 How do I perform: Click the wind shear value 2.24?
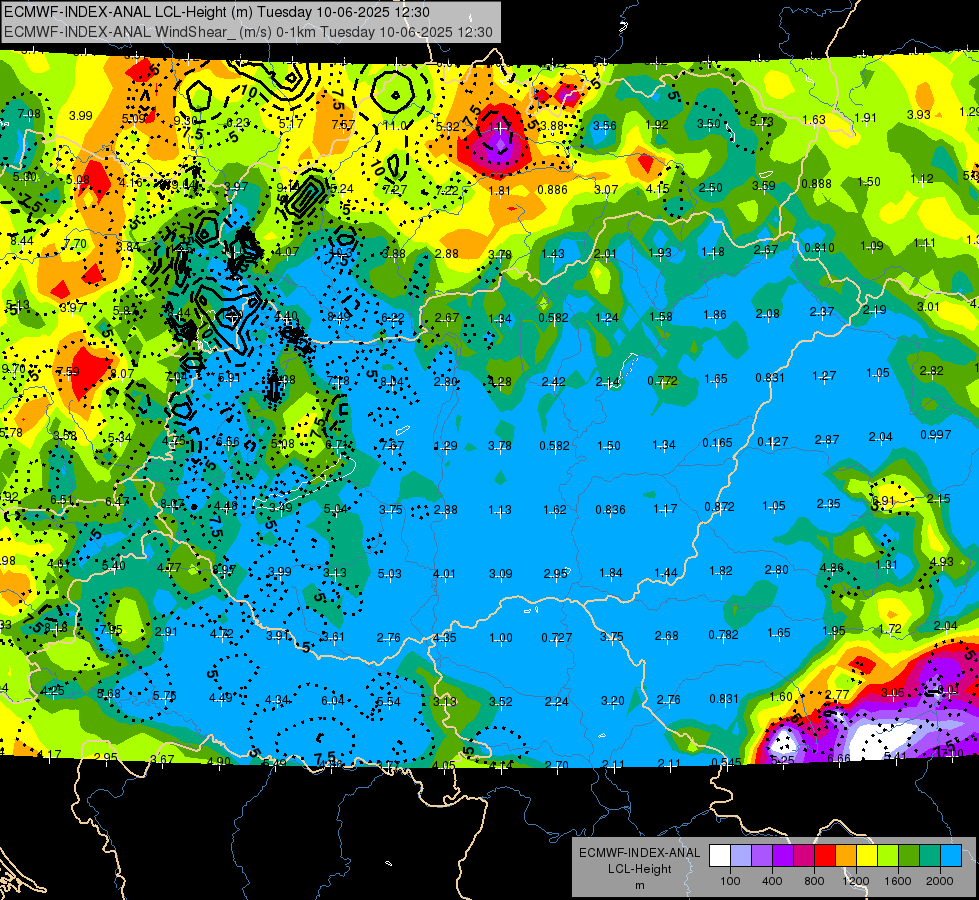556,701
